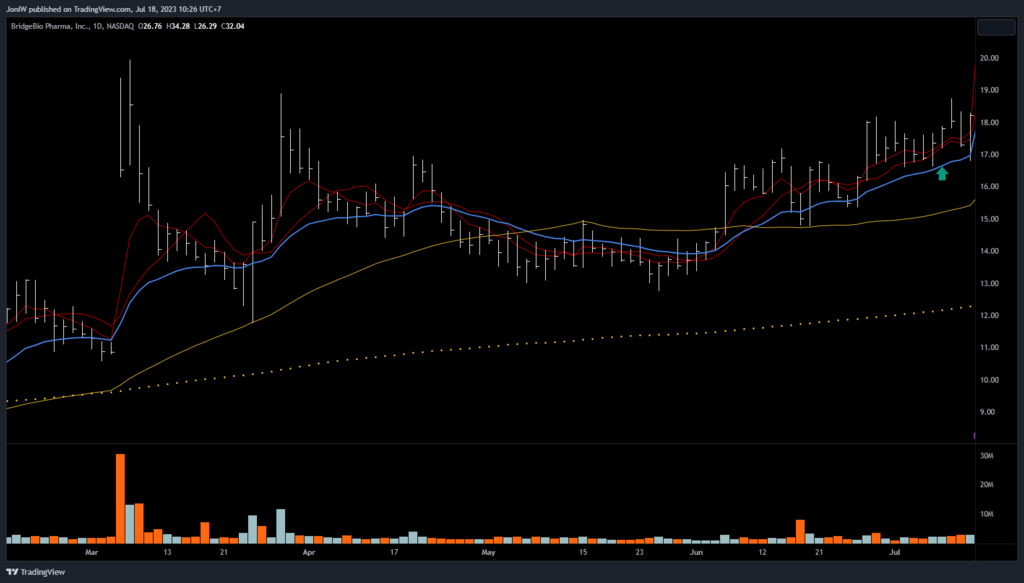This screenshot has height=583, width=1024.
Task: Click the 20.00 price axis label
Action: [x=990, y=59]
